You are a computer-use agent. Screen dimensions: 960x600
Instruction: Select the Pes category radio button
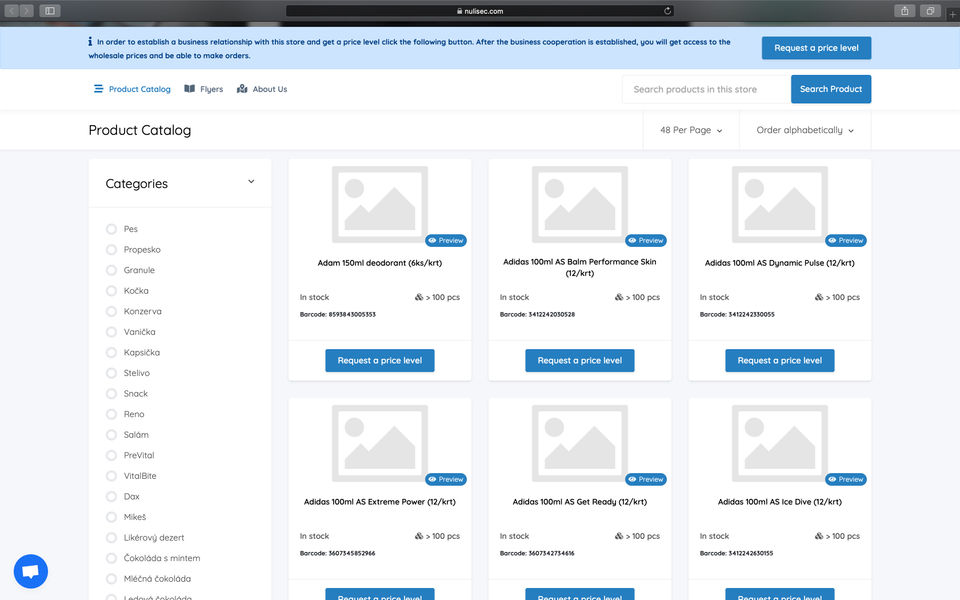click(111, 229)
